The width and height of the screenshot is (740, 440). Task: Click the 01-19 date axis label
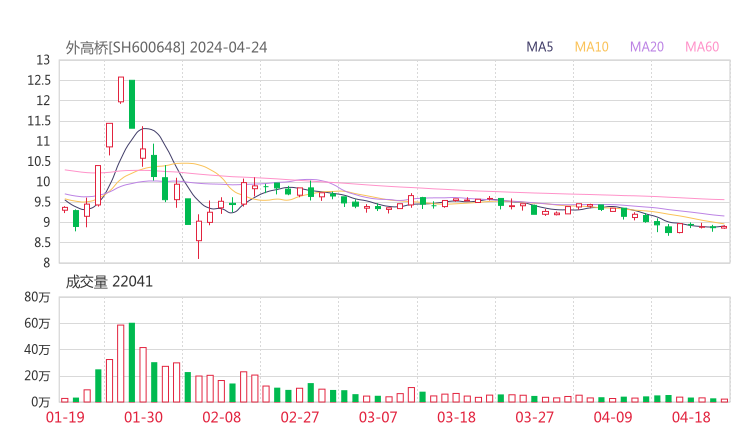click(x=65, y=418)
